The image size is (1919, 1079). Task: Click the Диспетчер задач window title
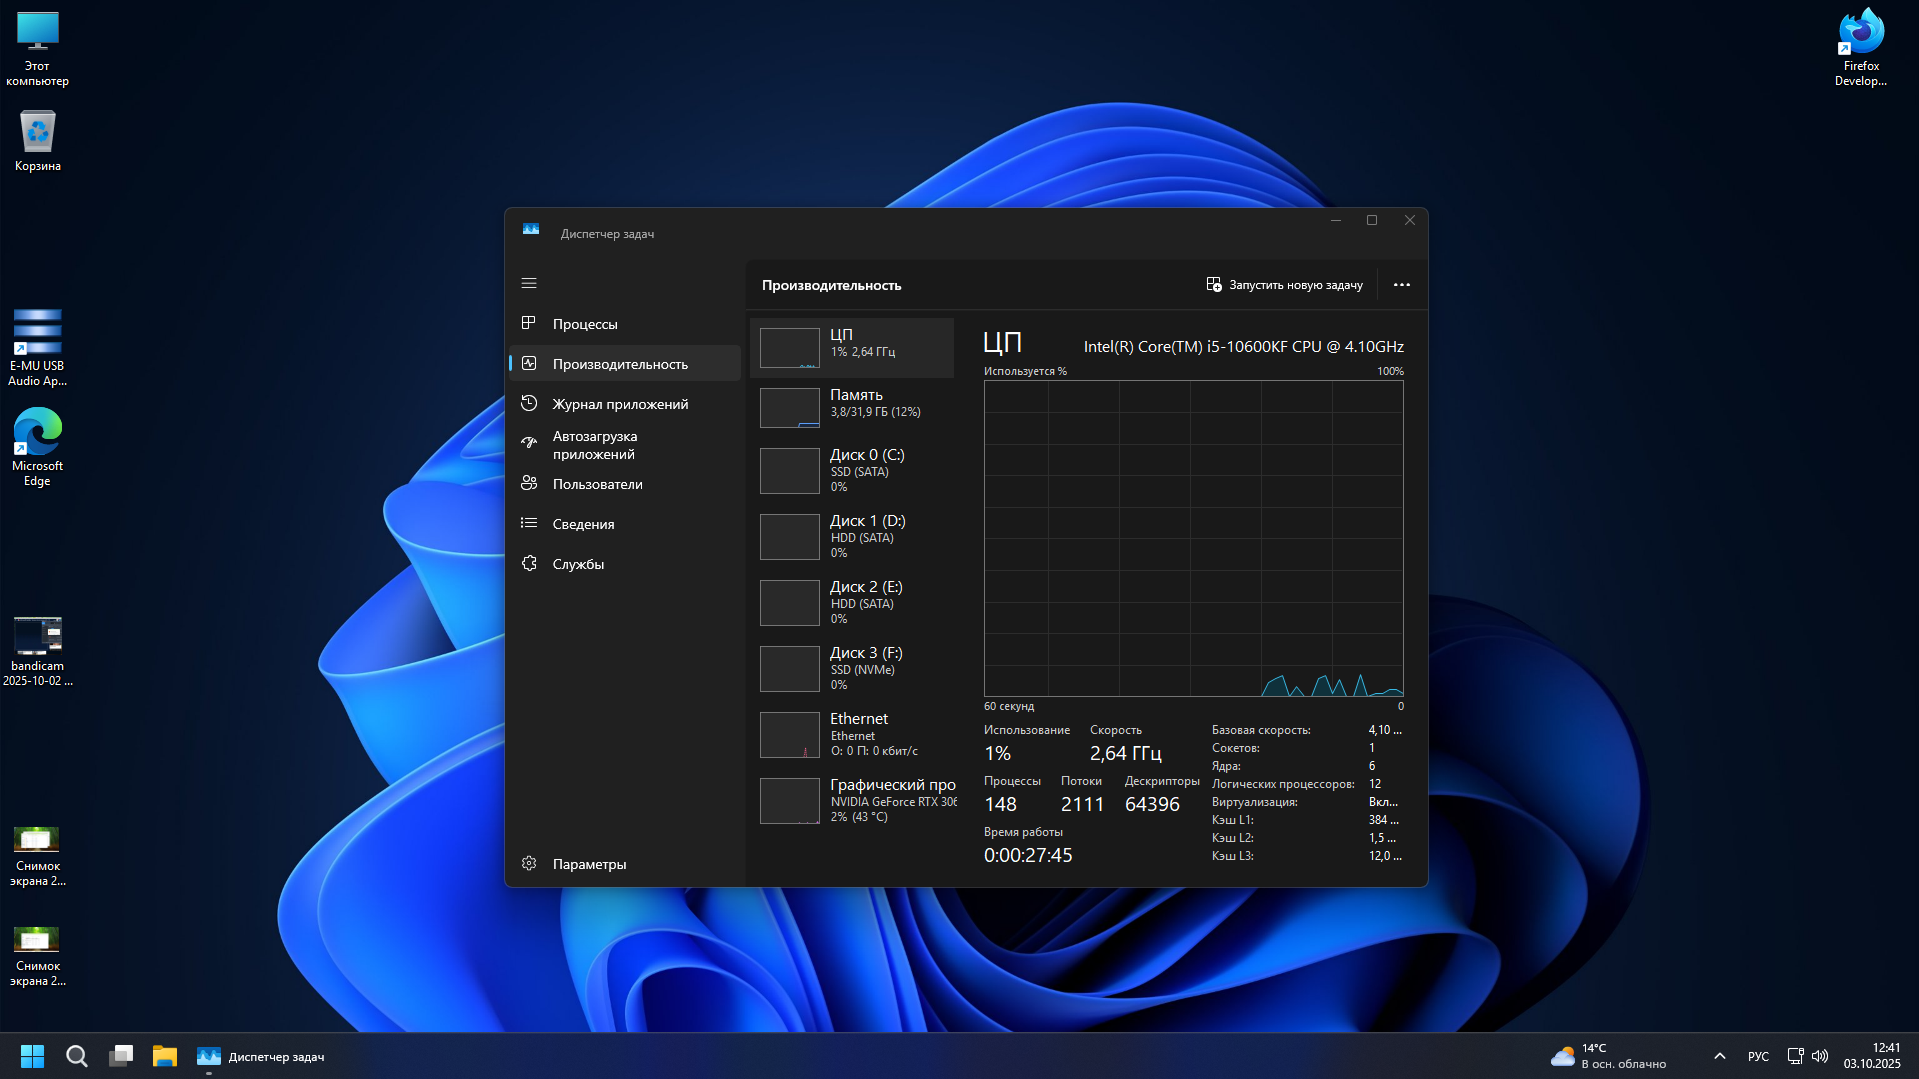point(607,234)
